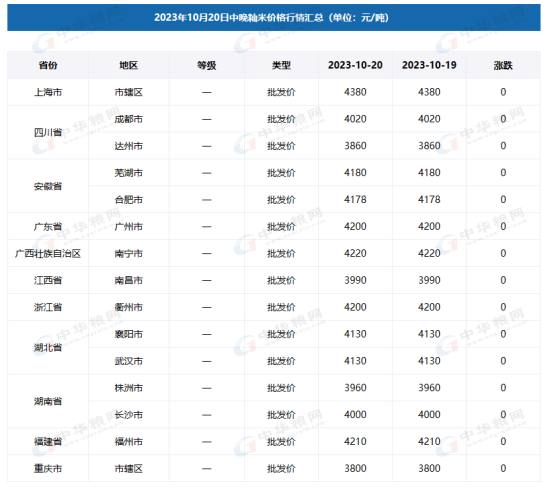Click the 南昌市 region cell
Viewport: 554px width, 488px height.
(x=129, y=280)
